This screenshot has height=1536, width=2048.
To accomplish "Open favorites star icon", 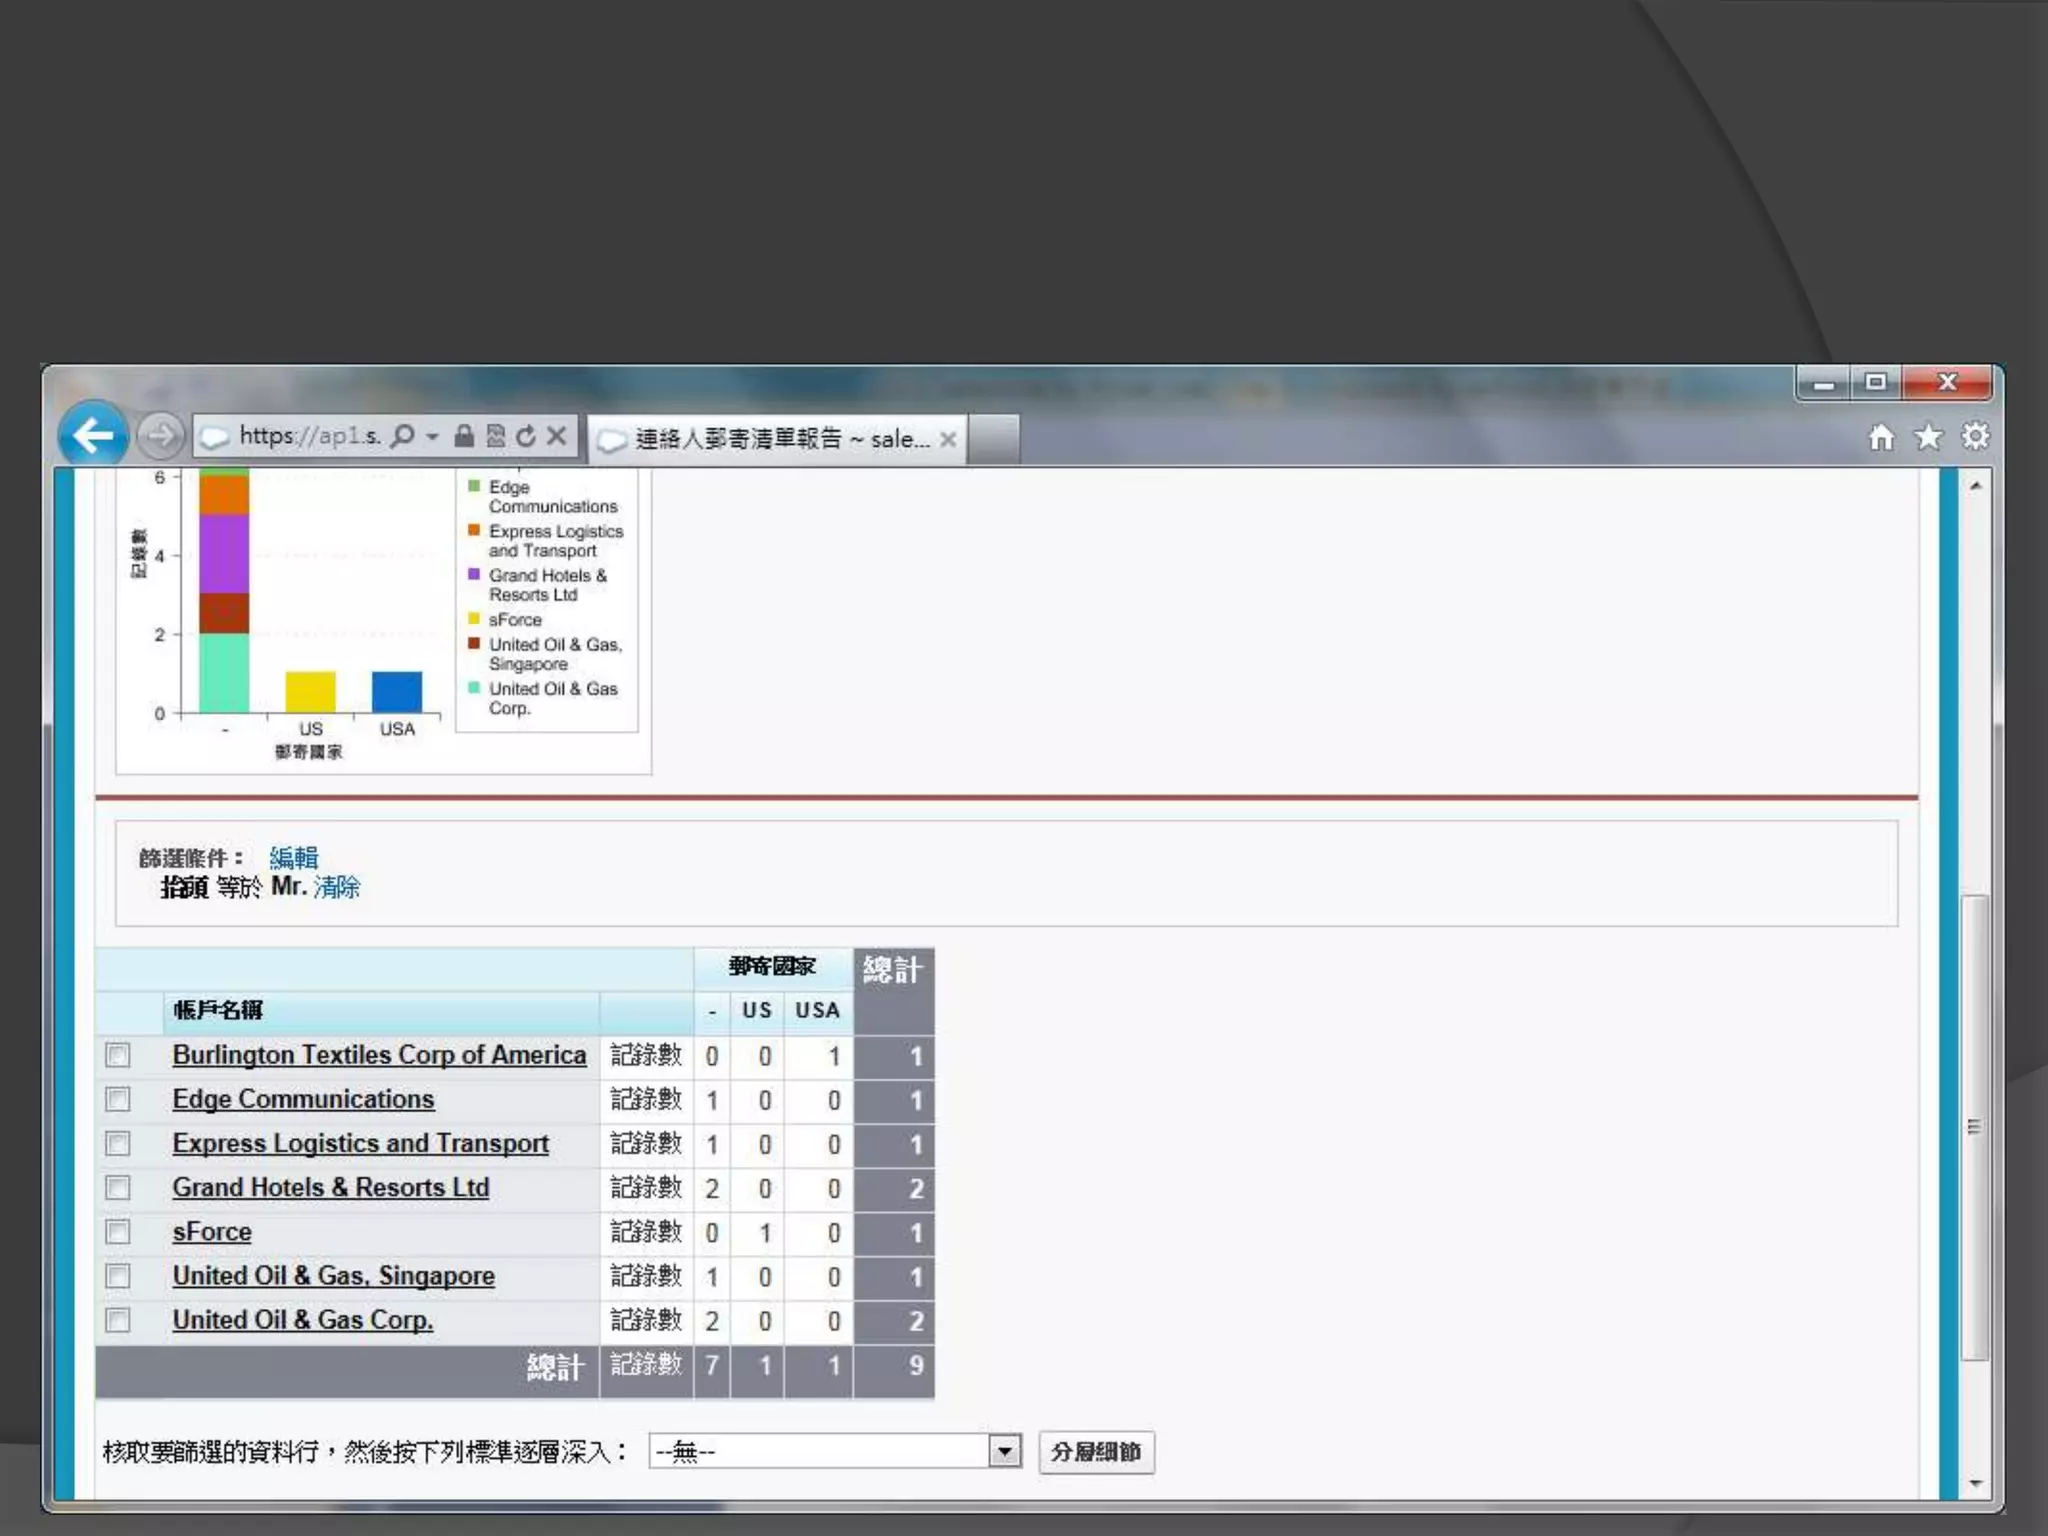I will pos(1928,437).
